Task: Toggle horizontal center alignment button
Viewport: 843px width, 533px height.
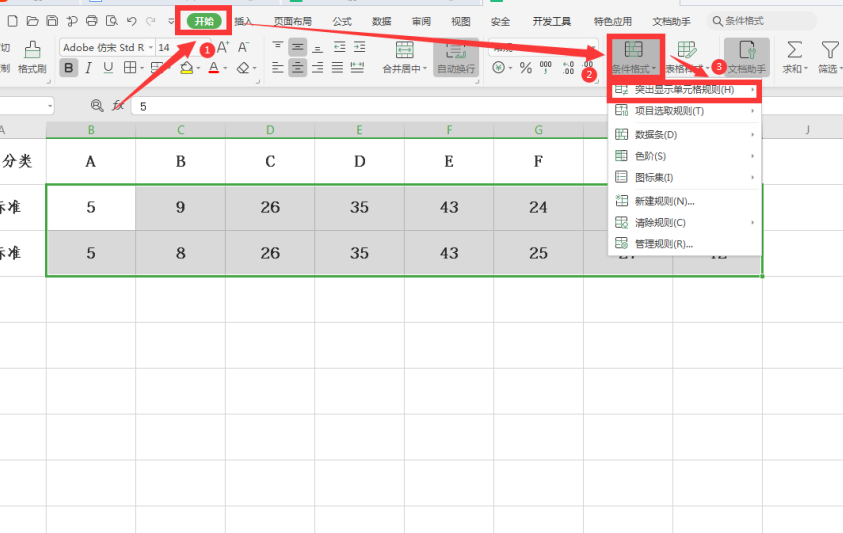Action: (297, 68)
